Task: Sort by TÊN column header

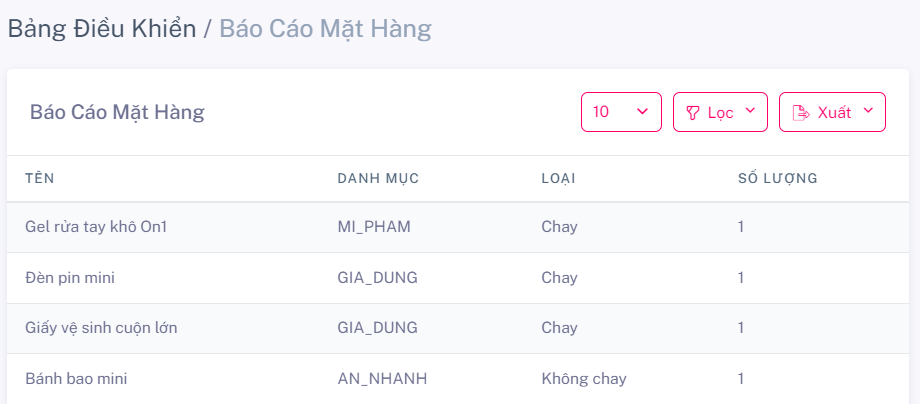Action: click(x=40, y=178)
